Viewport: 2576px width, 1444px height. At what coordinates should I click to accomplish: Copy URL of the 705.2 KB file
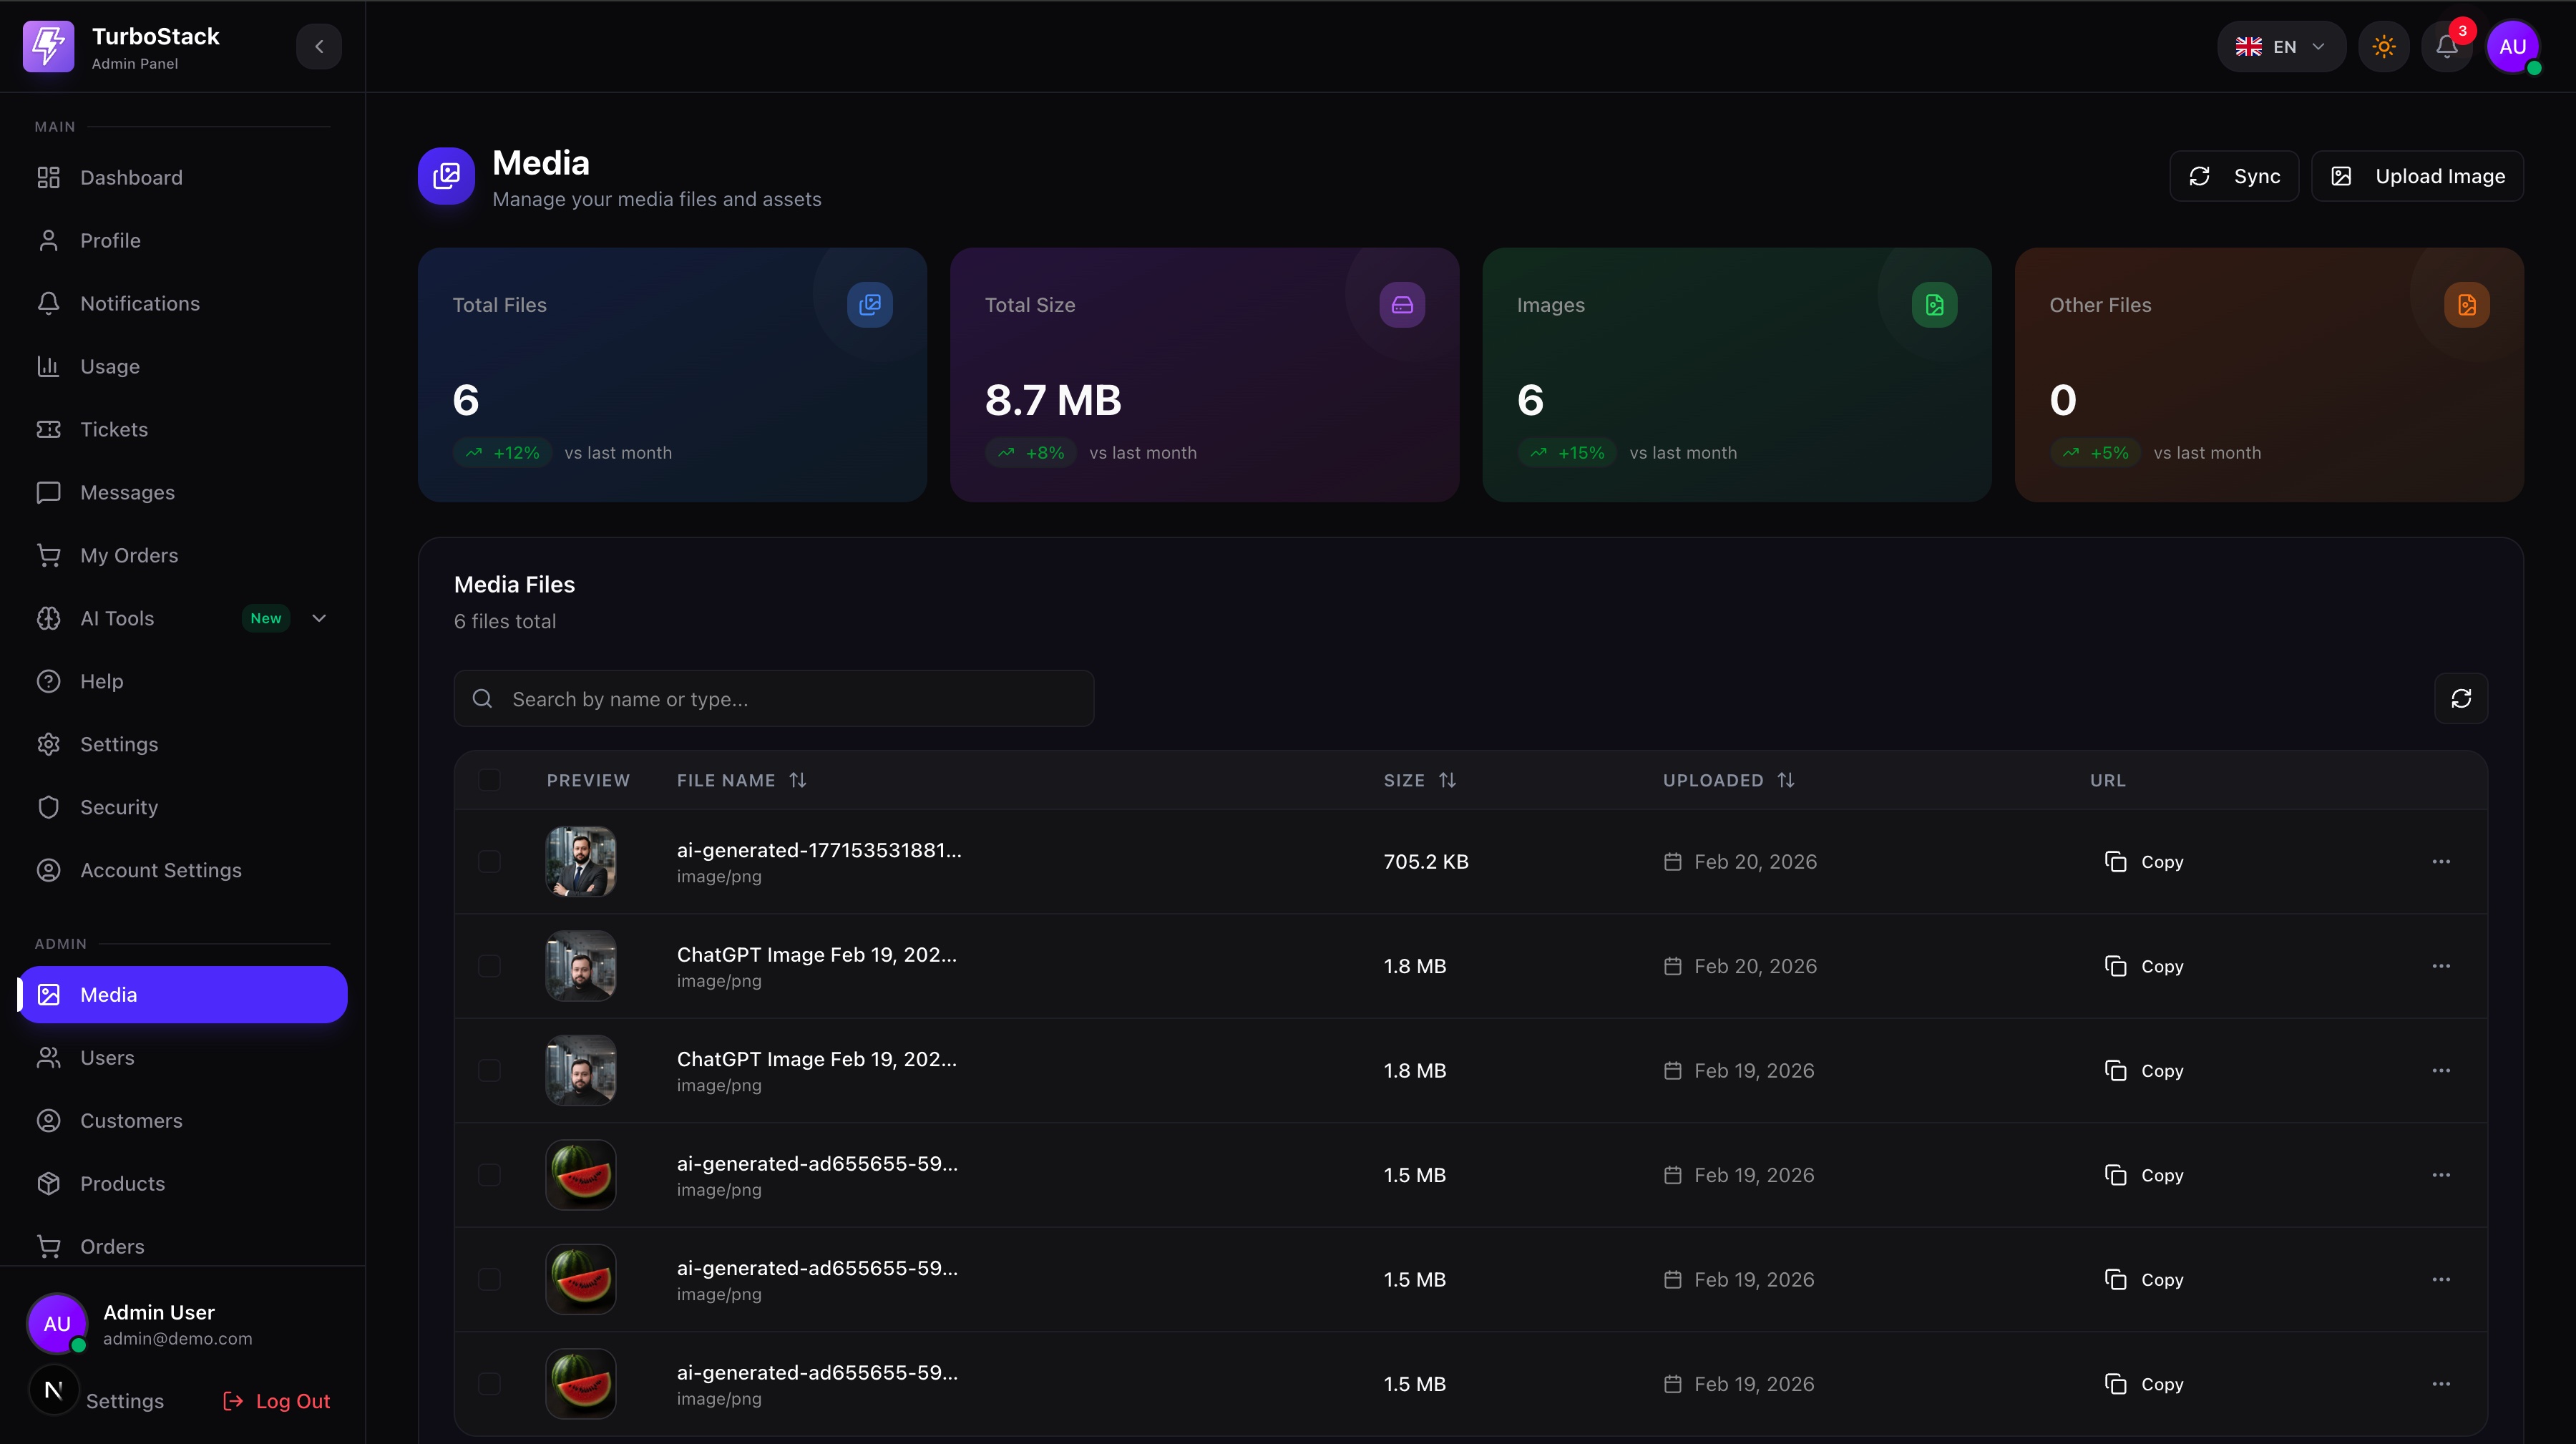coord(2144,861)
